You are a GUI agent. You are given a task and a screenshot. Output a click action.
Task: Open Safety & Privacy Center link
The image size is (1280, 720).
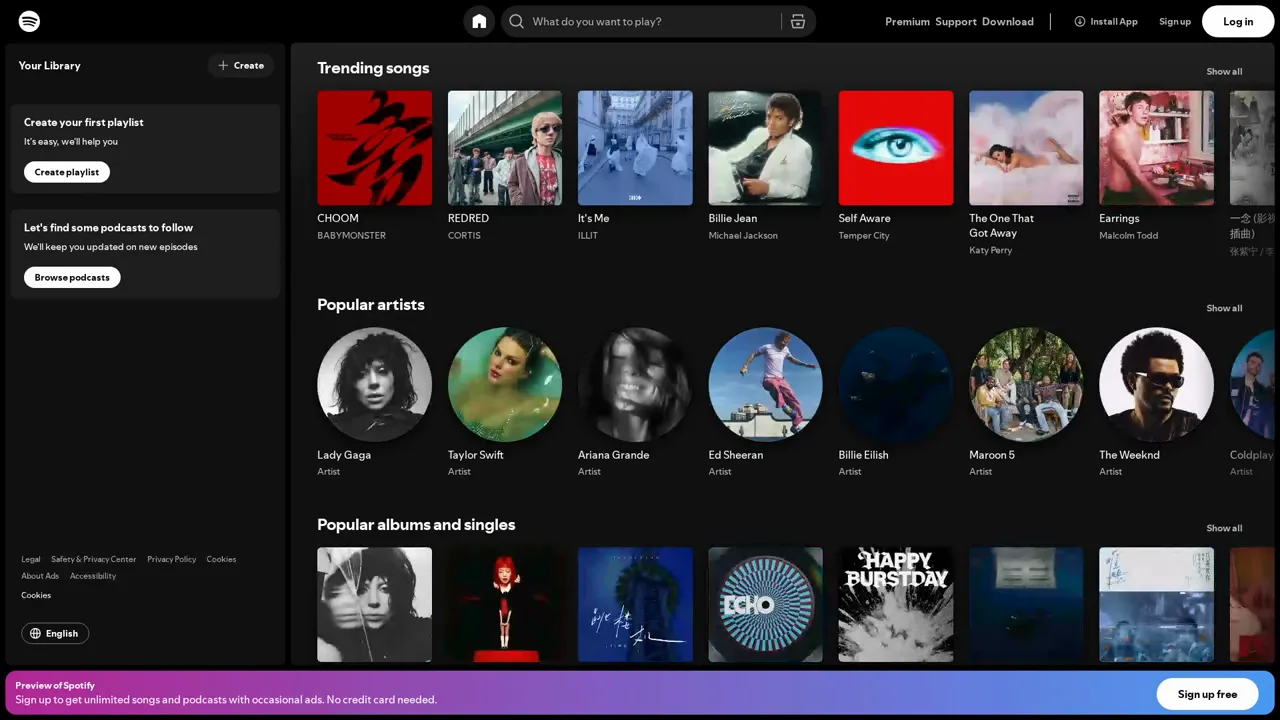(94, 559)
